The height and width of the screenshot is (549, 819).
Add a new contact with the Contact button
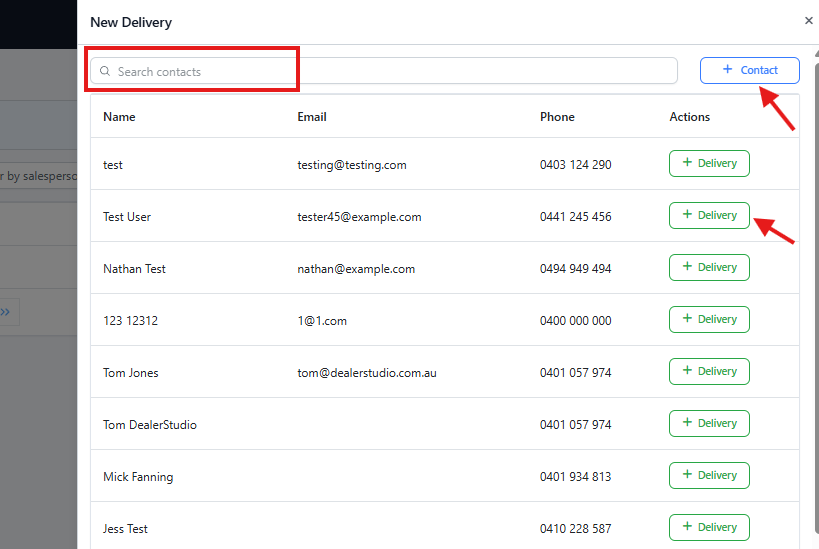pyautogui.click(x=749, y=70)
